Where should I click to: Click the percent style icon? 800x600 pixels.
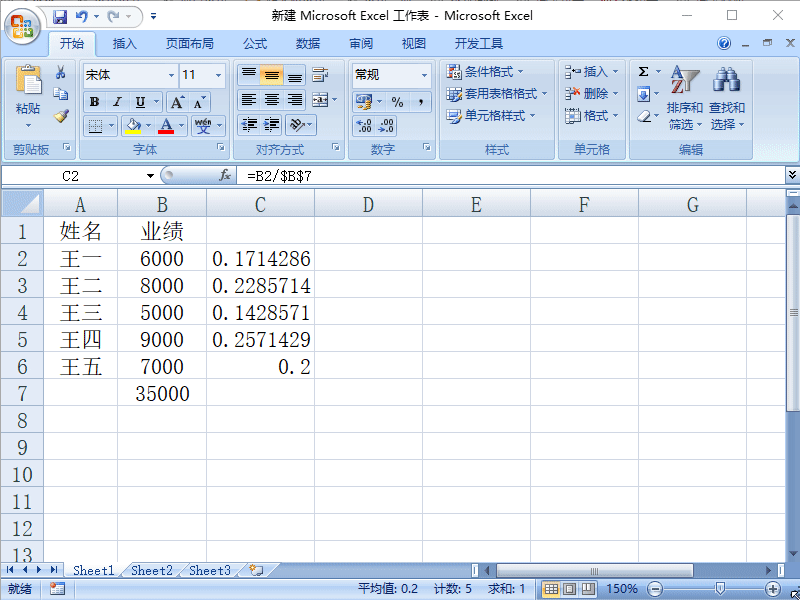point(398,103)
